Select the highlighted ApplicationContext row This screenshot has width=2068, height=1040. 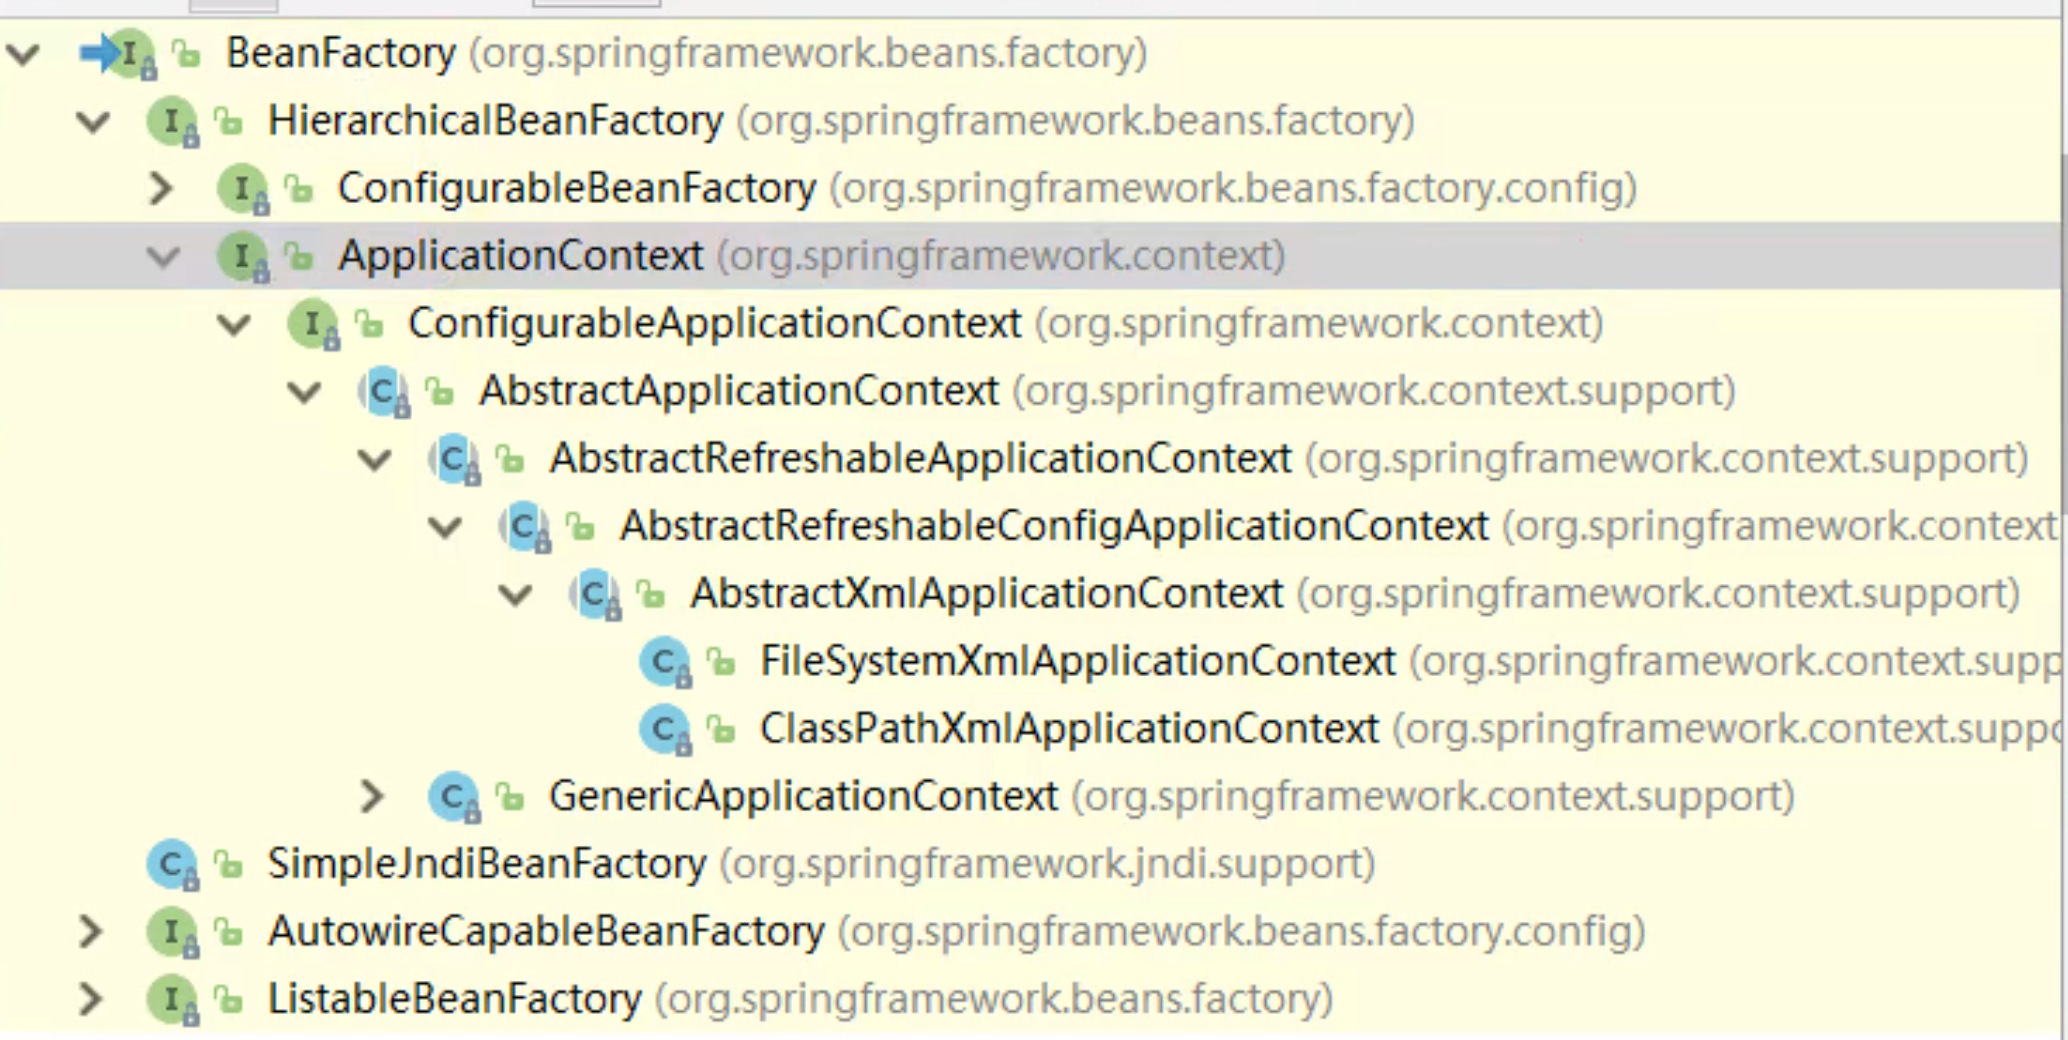click(x=1030, y=256)
